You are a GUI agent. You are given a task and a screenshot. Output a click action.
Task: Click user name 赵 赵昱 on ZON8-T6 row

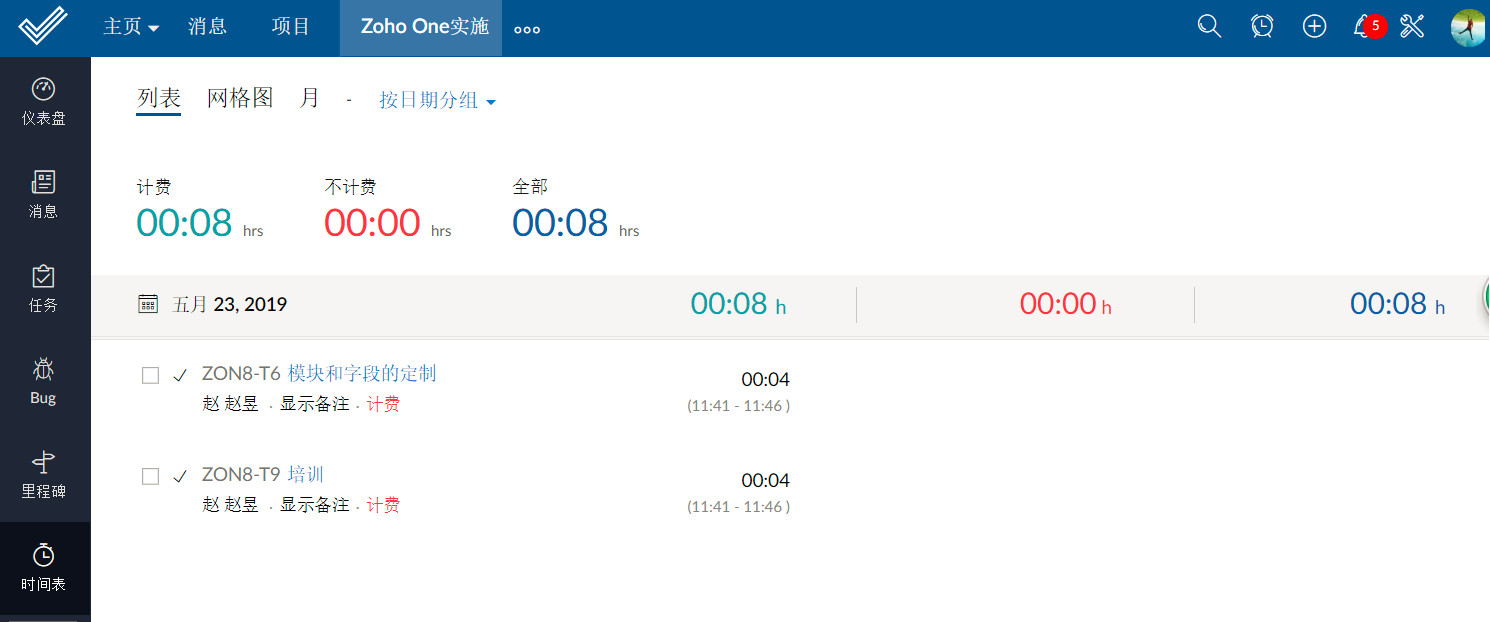(230, 404)
